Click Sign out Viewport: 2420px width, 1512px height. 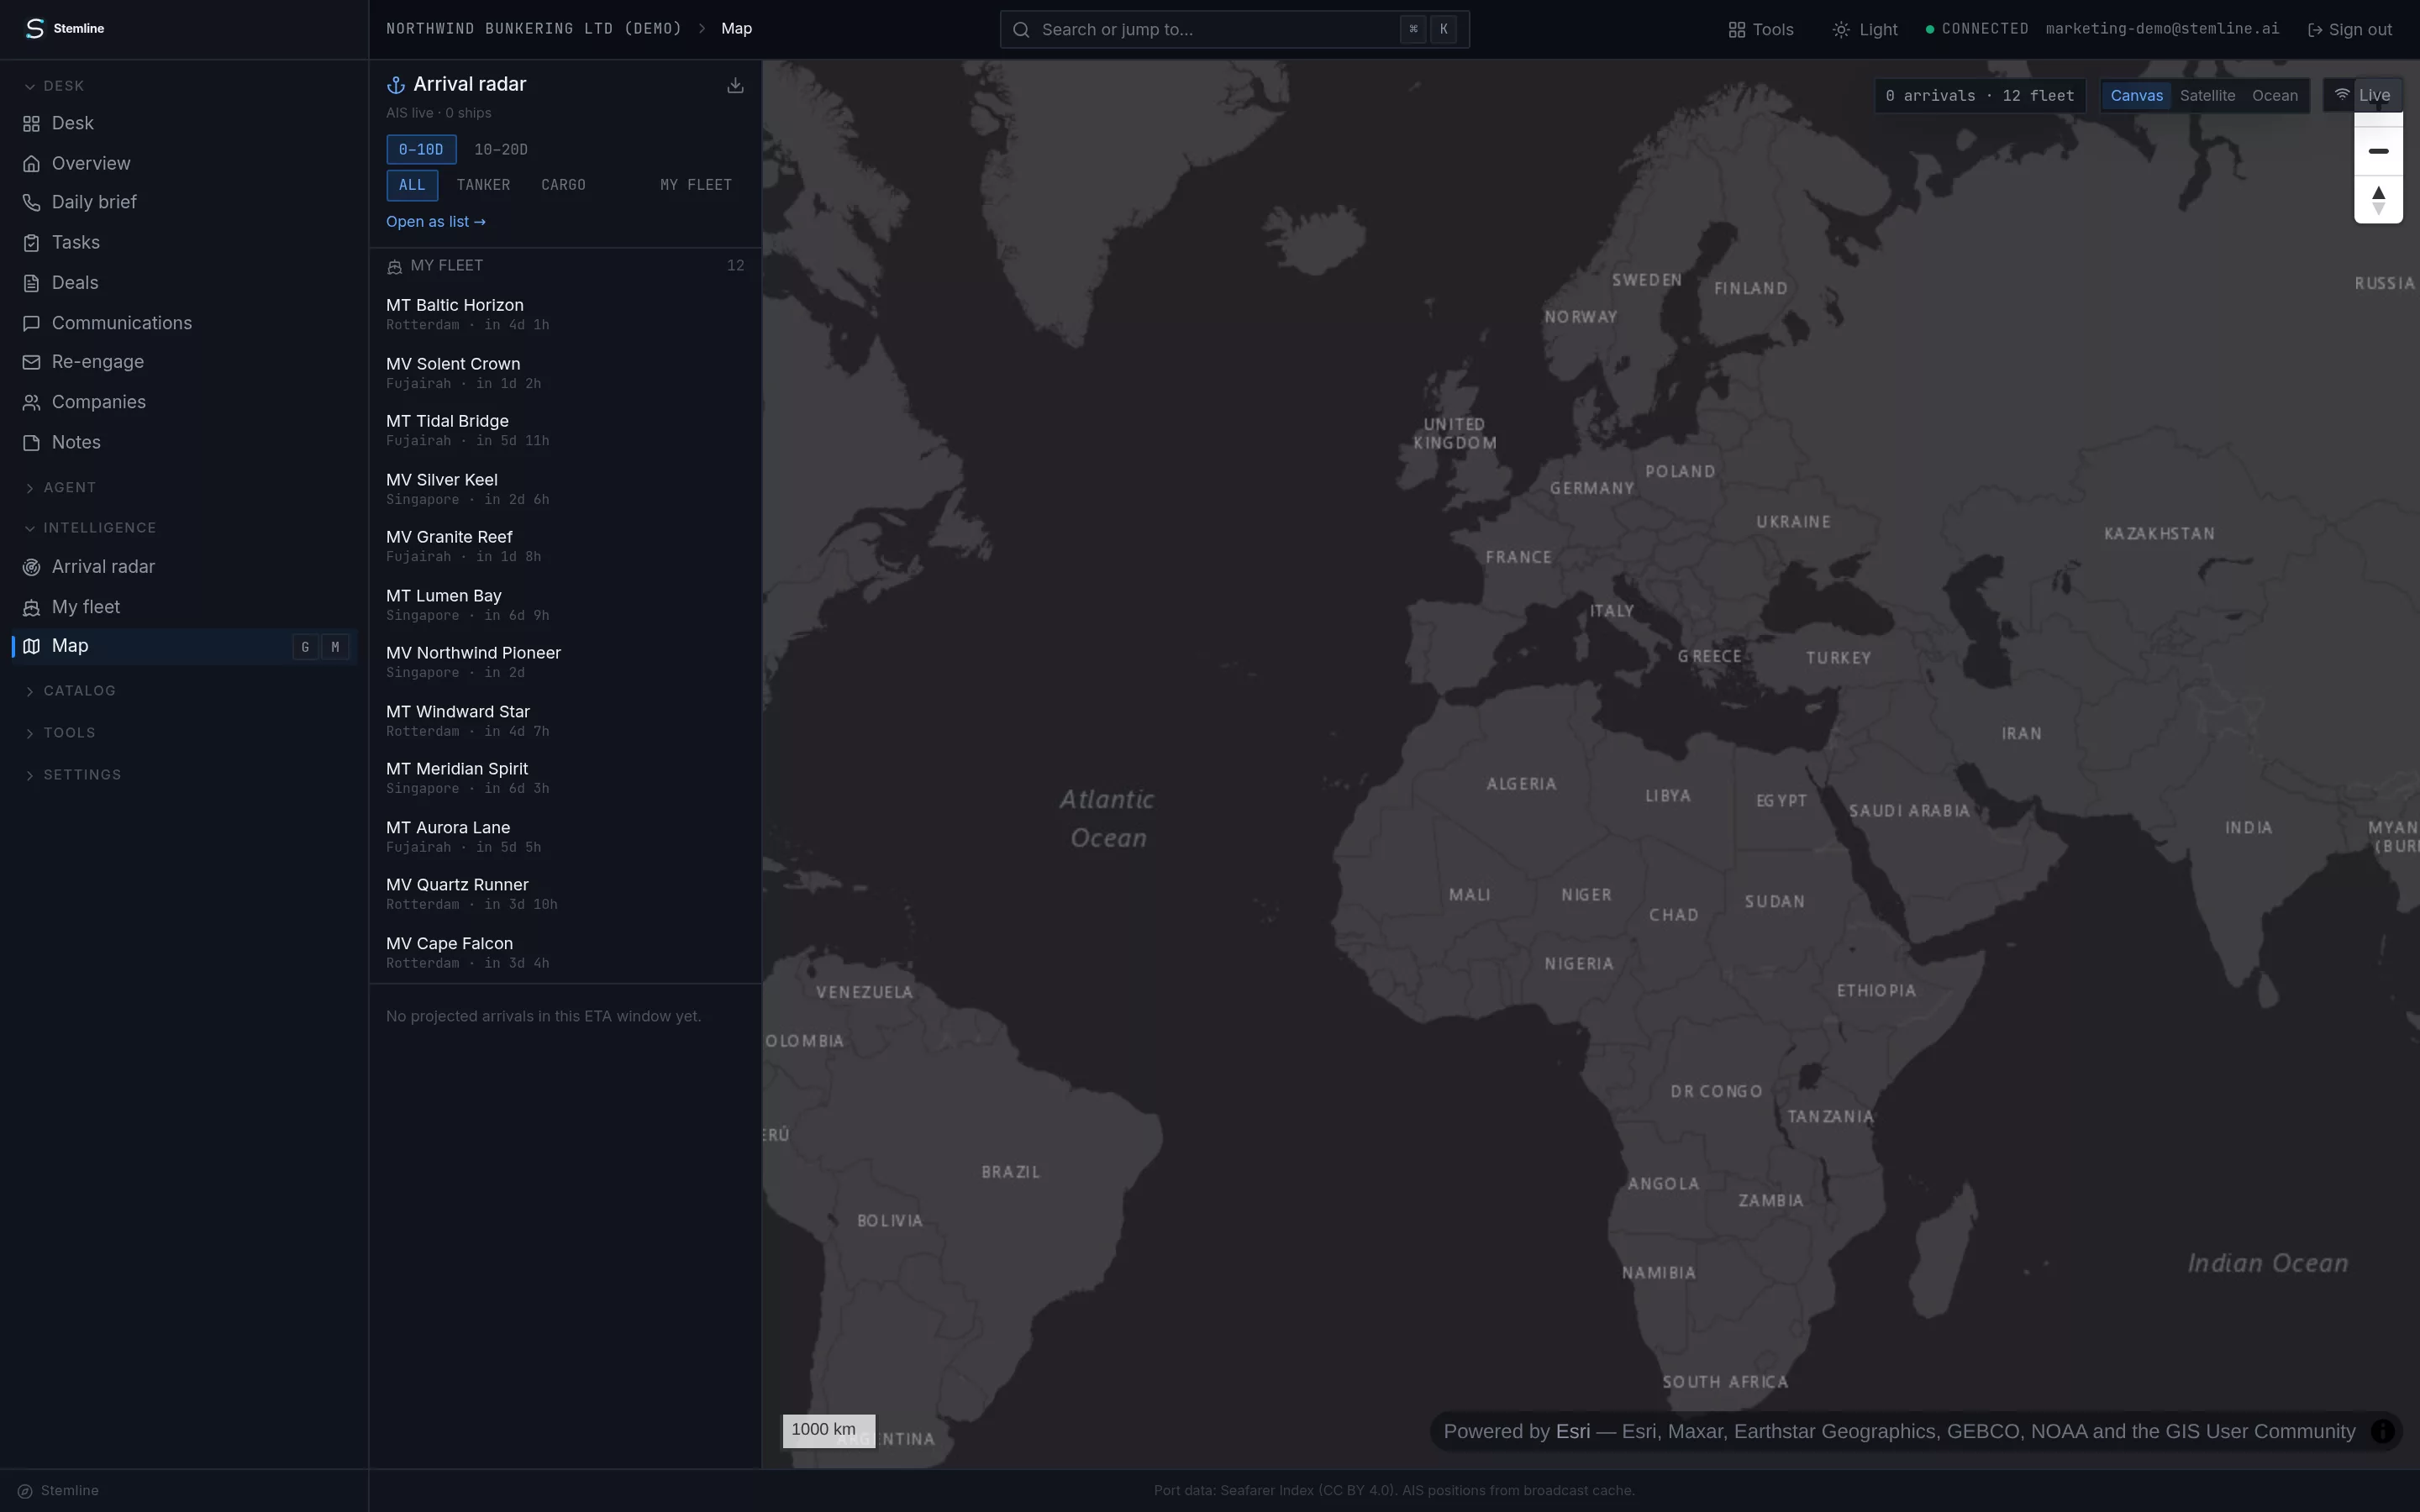pos(2349,29)
